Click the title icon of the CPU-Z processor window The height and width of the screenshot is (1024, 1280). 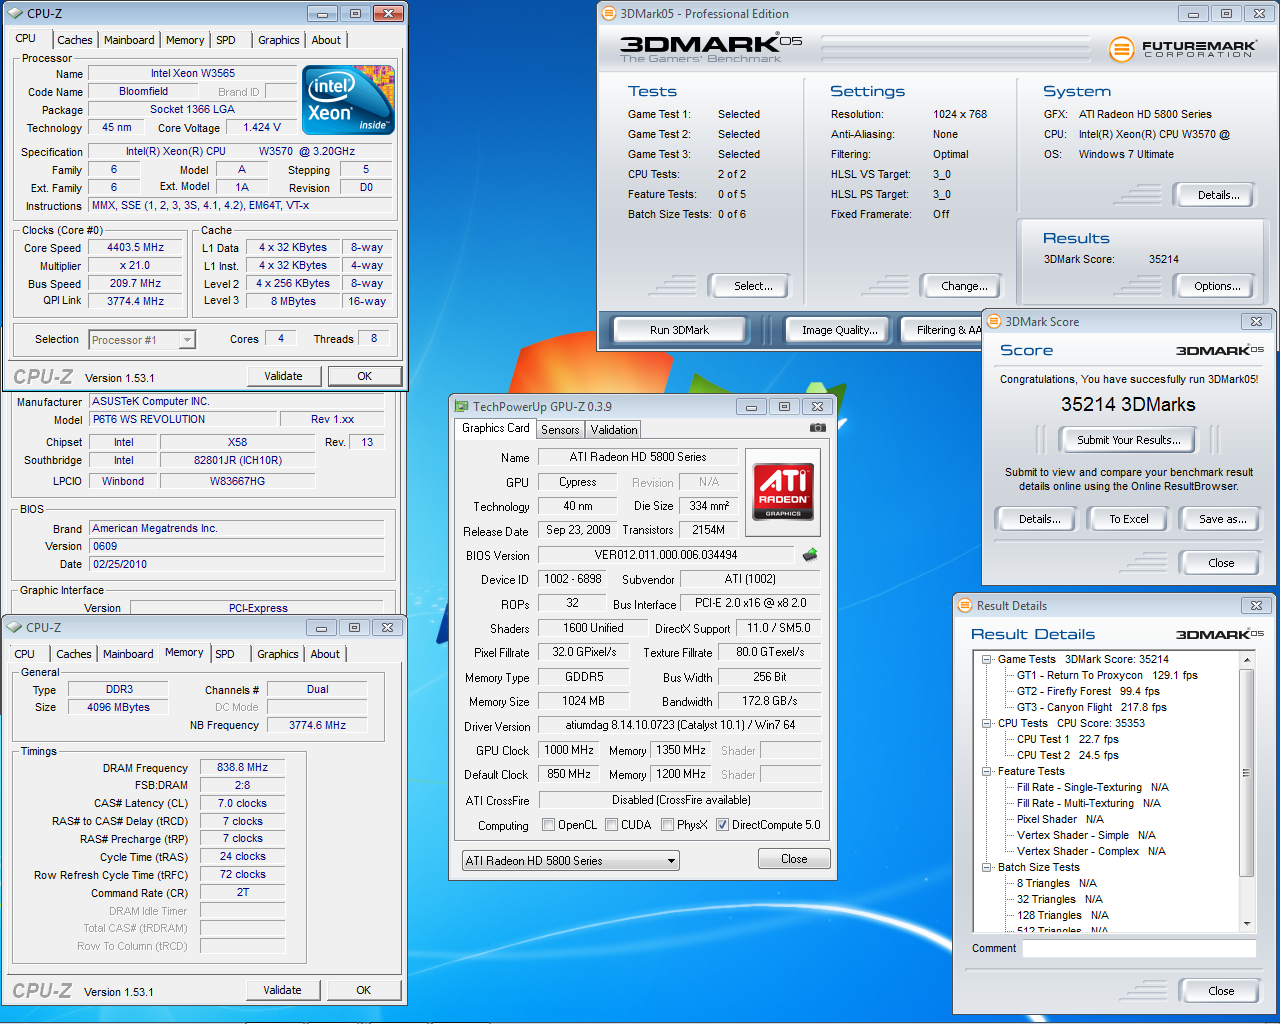[15, 13]
